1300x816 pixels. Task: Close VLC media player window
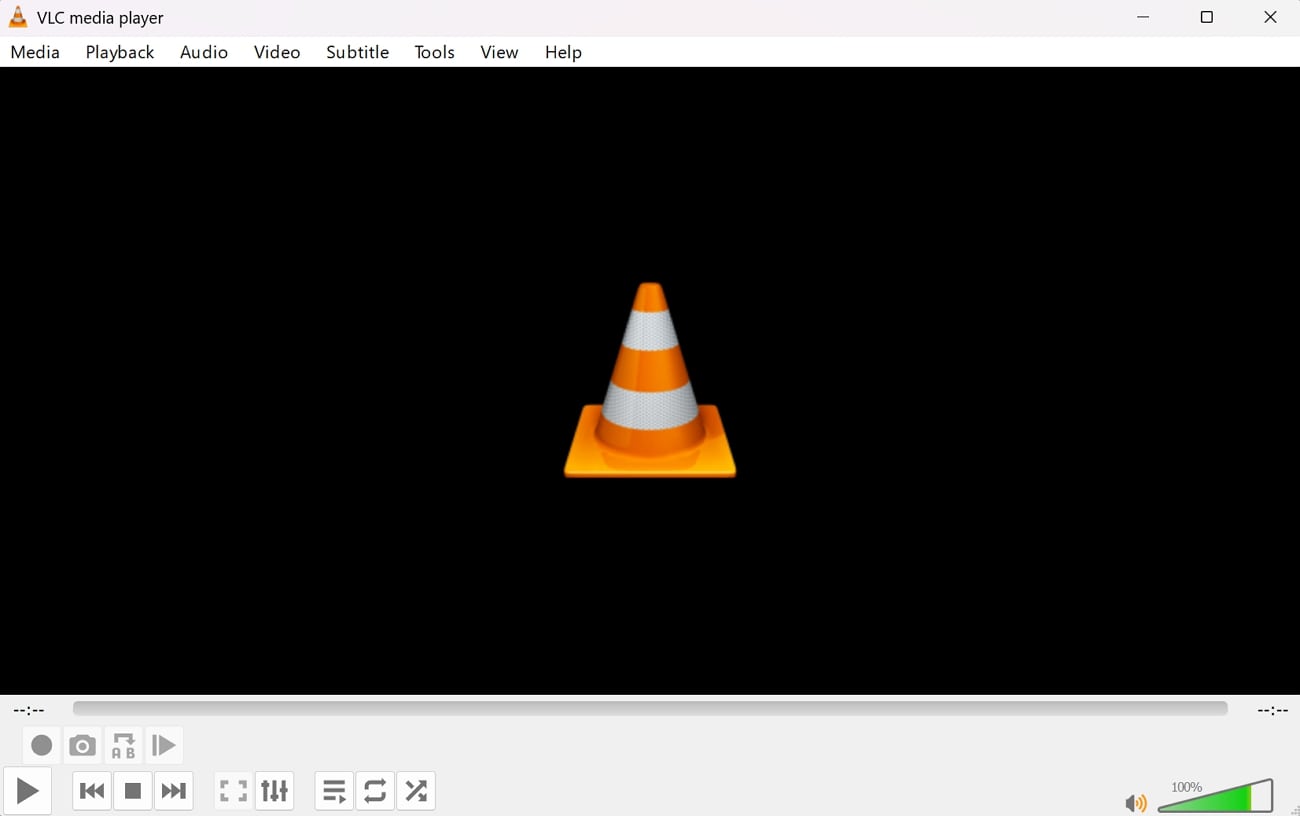[x=1270, y=17]
